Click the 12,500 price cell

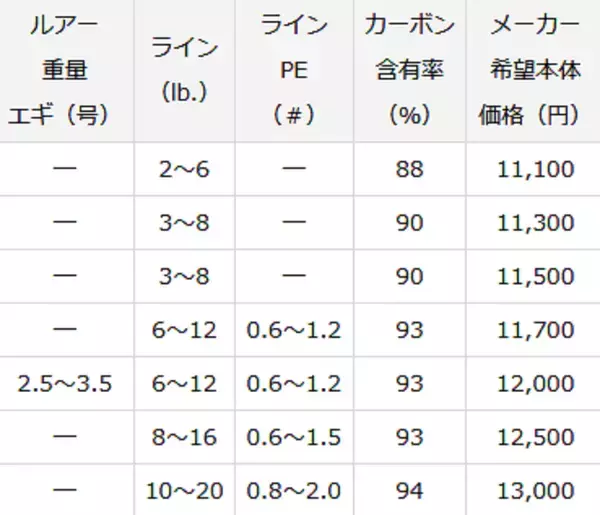tap(535, 436)
